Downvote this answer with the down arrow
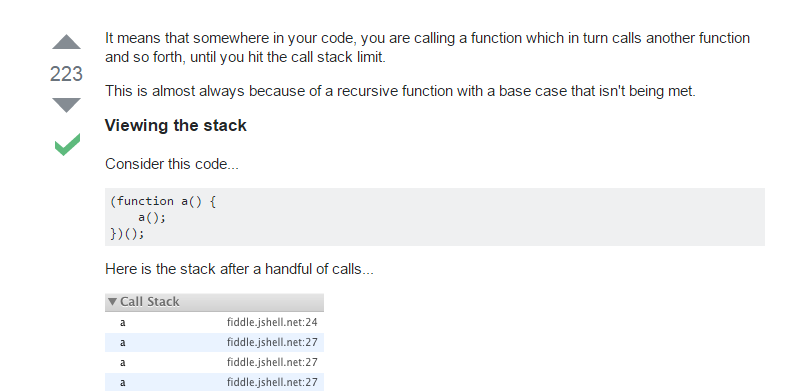Image resolution: width=795 pixels, height=391 pixels. point(66,104)
